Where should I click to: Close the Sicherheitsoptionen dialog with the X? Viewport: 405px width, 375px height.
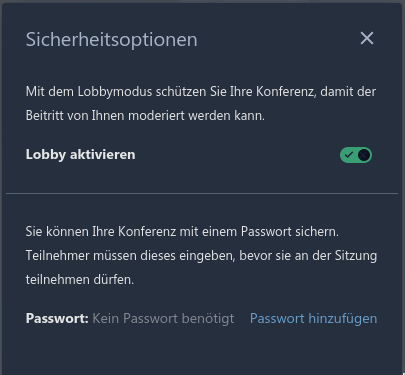[x=367, y=38]
